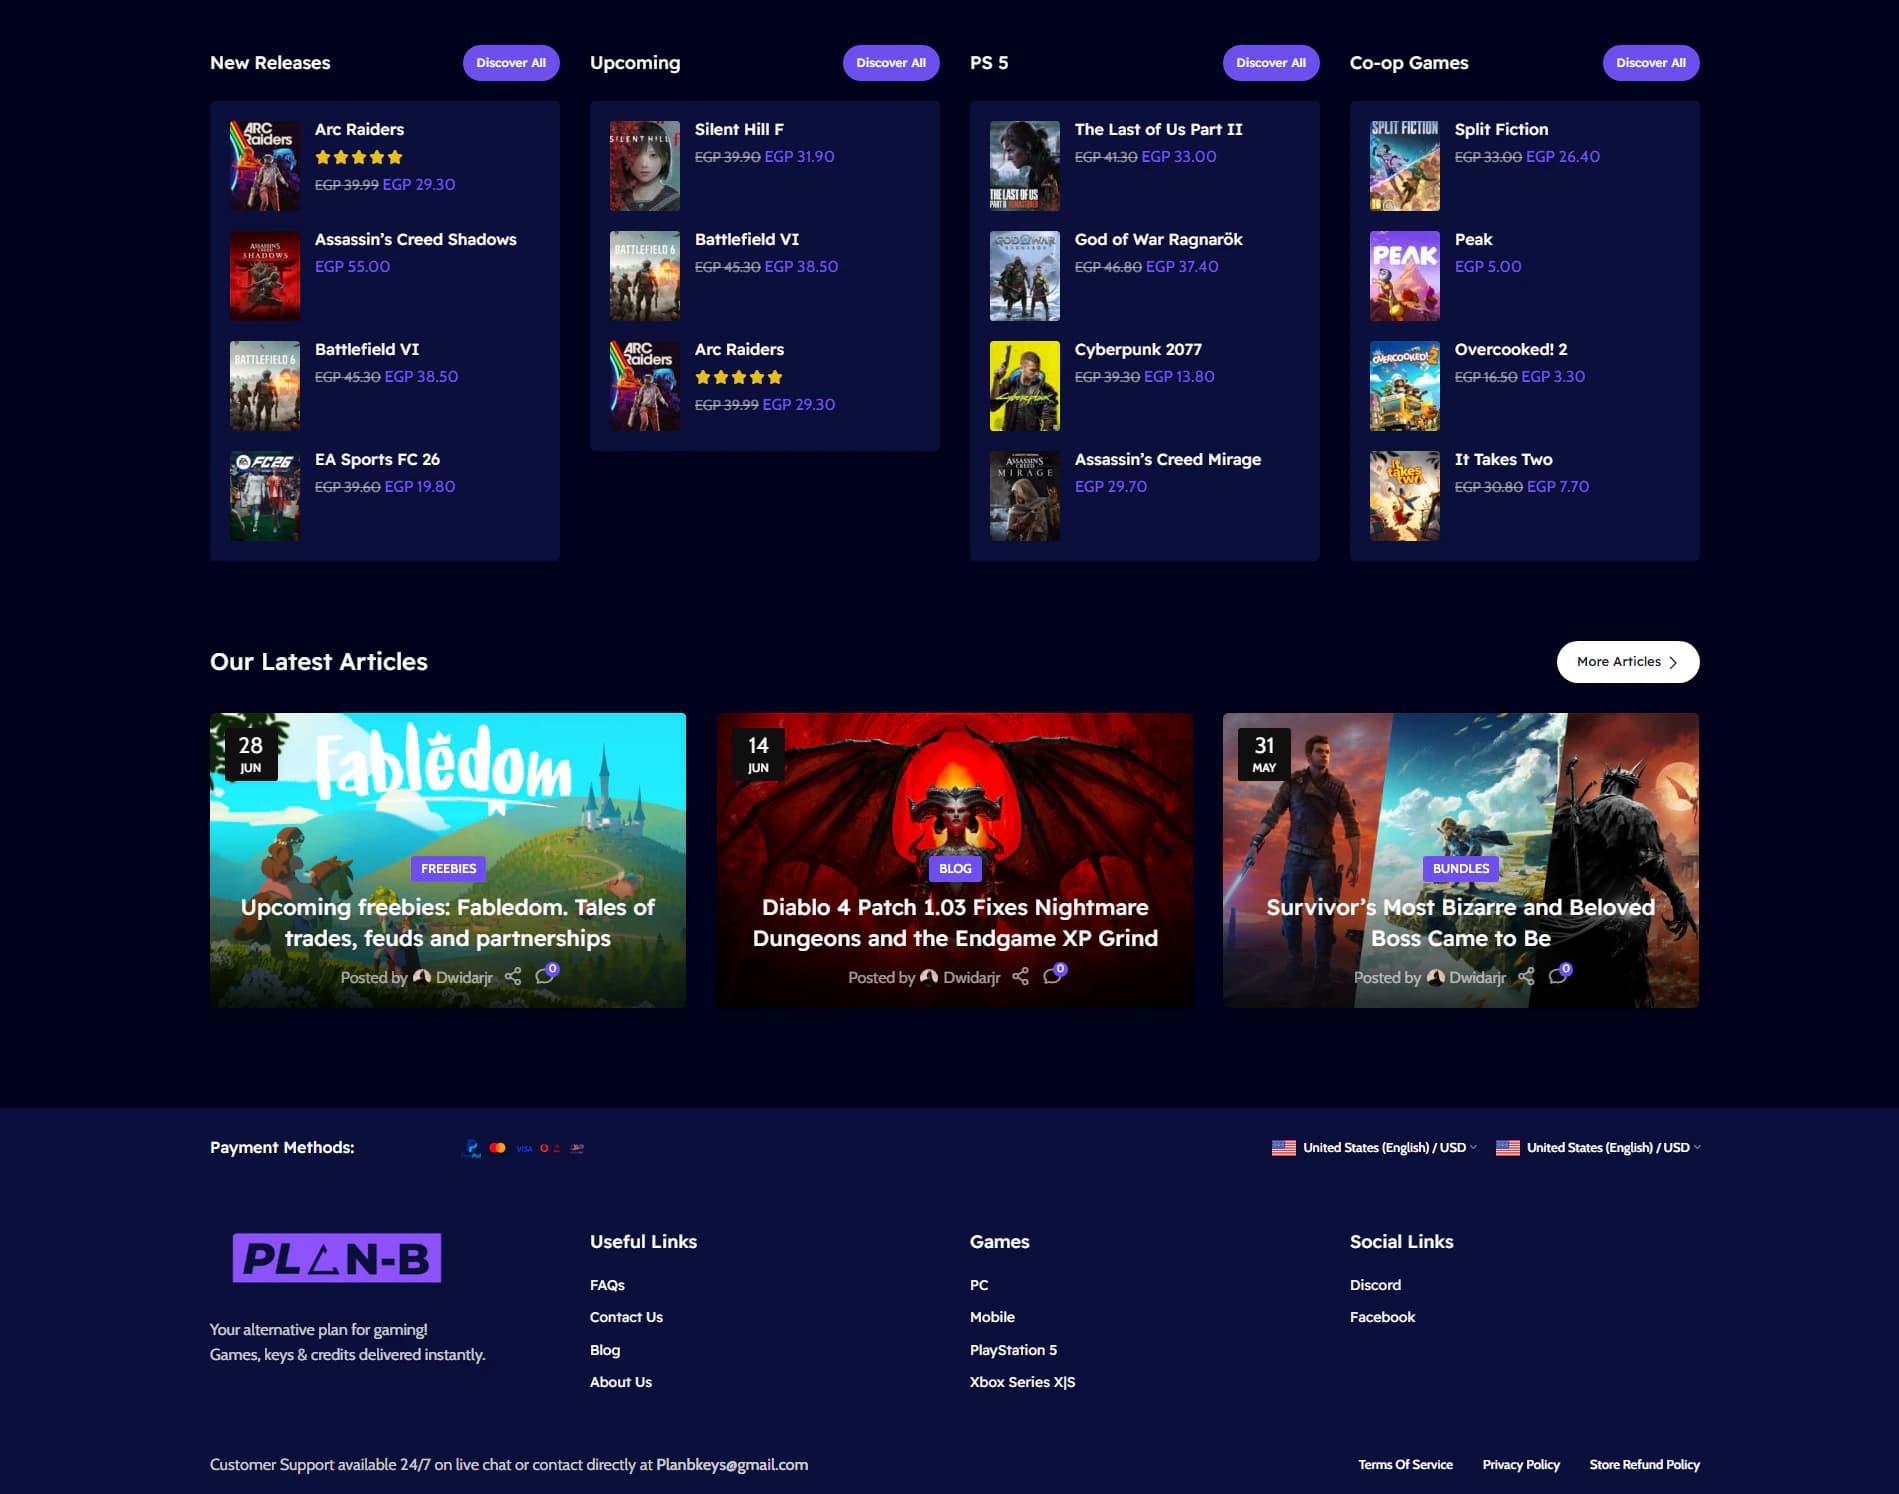Viewport: 1899px width, 1494px height.
Task: Open the God of War Ragnarök cover thumbnail
Action: (x=1025, y=276)
